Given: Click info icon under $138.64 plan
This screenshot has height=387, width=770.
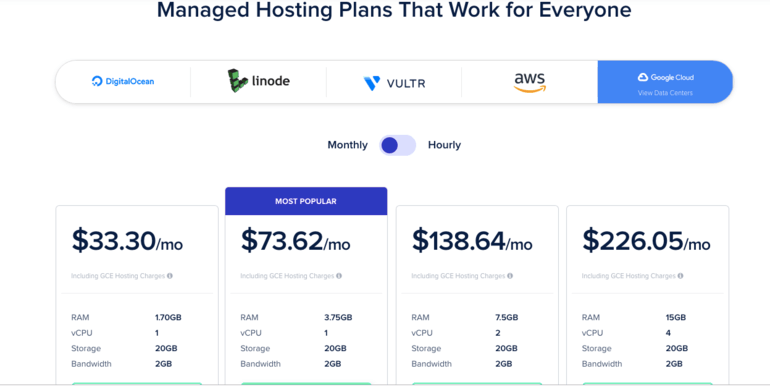Looking at the screenshot, I should point(510,276).
